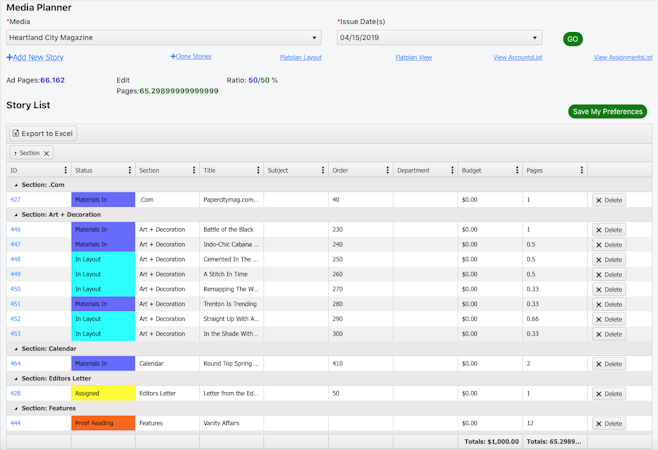This screenshot has width=658, height=450.
Task: Remove the Section grouping chip
Action: click(x=46, y=153)
